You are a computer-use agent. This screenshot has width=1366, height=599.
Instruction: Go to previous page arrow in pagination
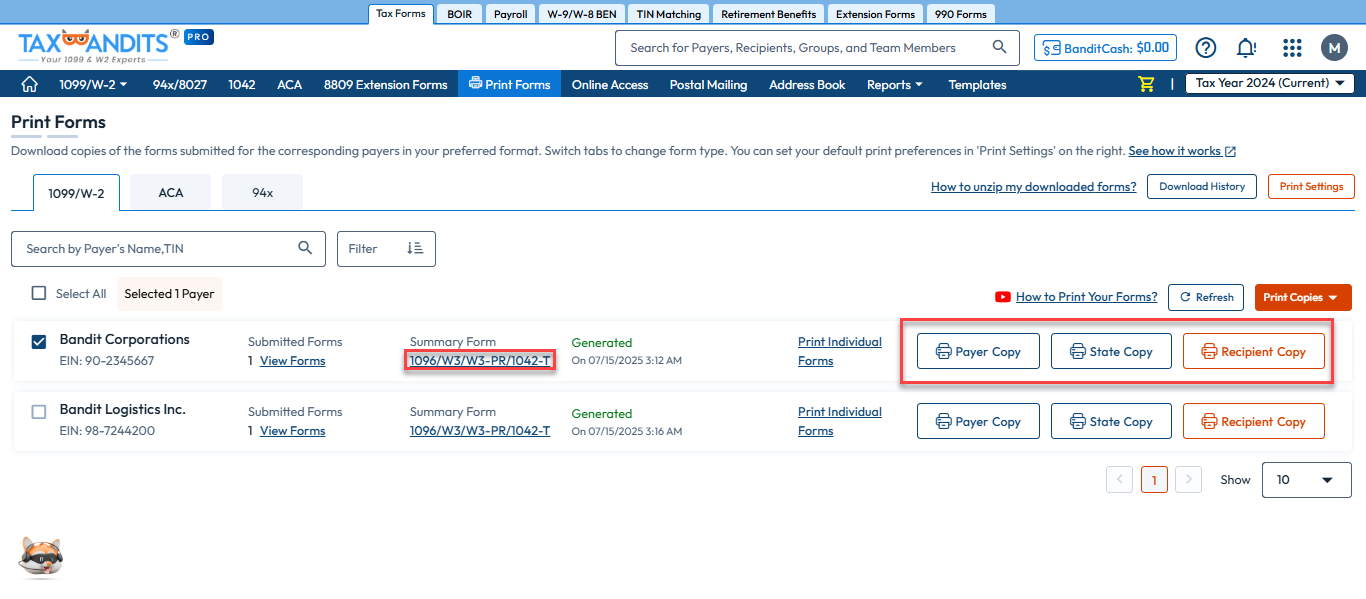(x=1120, y=480)
